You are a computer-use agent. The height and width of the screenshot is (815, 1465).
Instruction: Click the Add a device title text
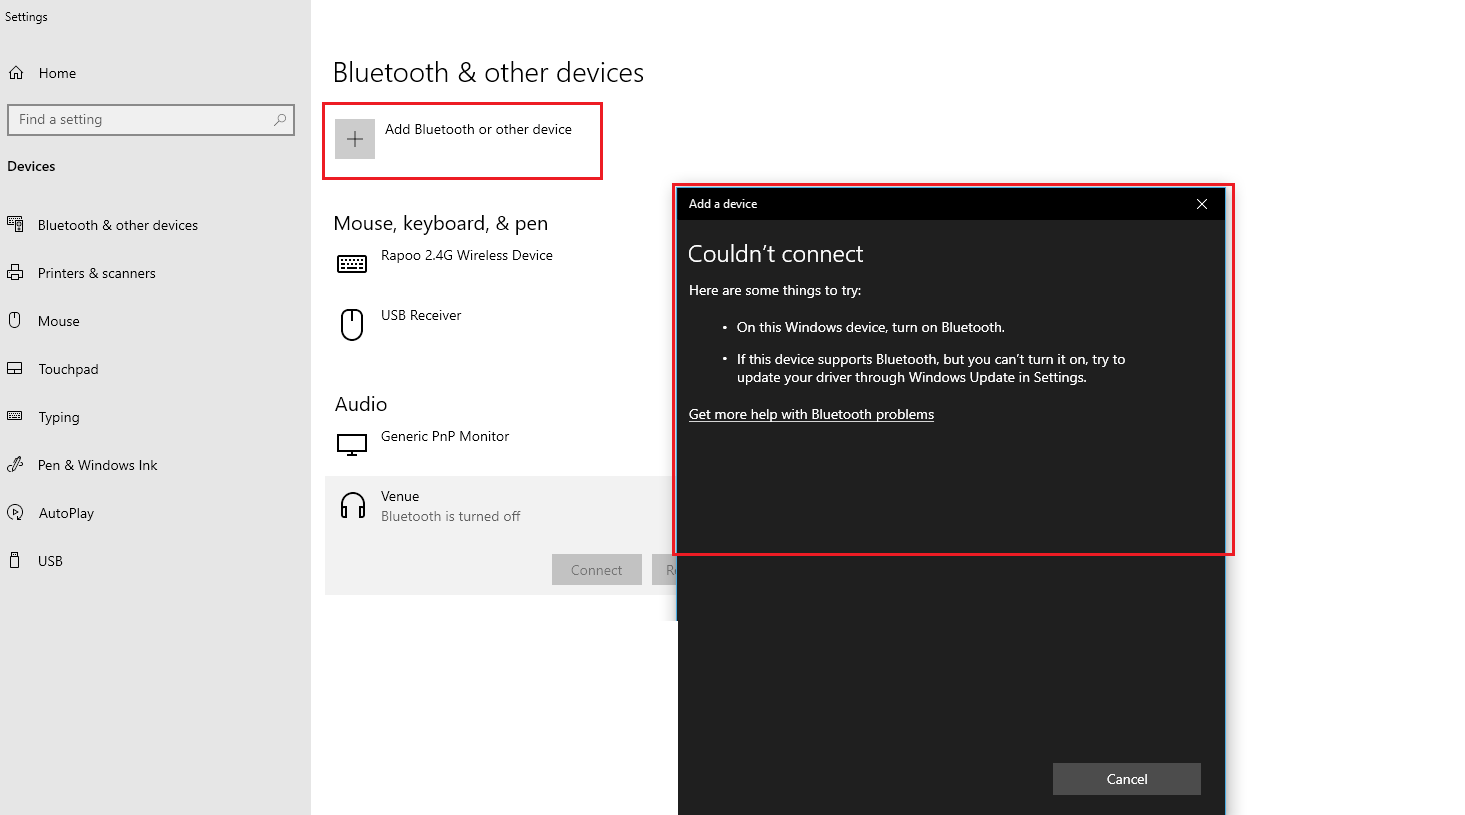(x=723, y=204)
